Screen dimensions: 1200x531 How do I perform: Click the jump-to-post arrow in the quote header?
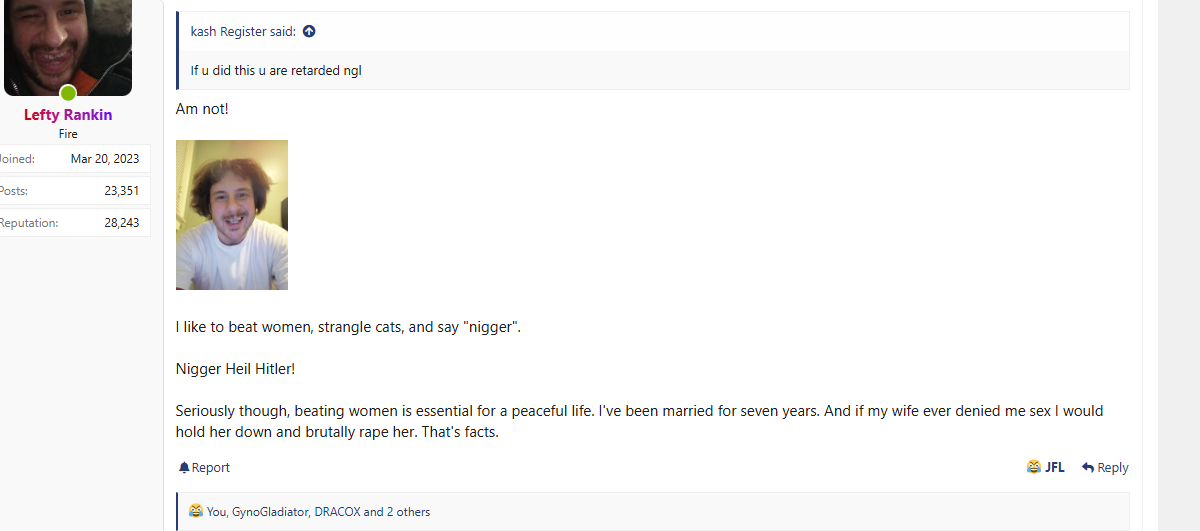pyautogui.click(x=309, y=32)
